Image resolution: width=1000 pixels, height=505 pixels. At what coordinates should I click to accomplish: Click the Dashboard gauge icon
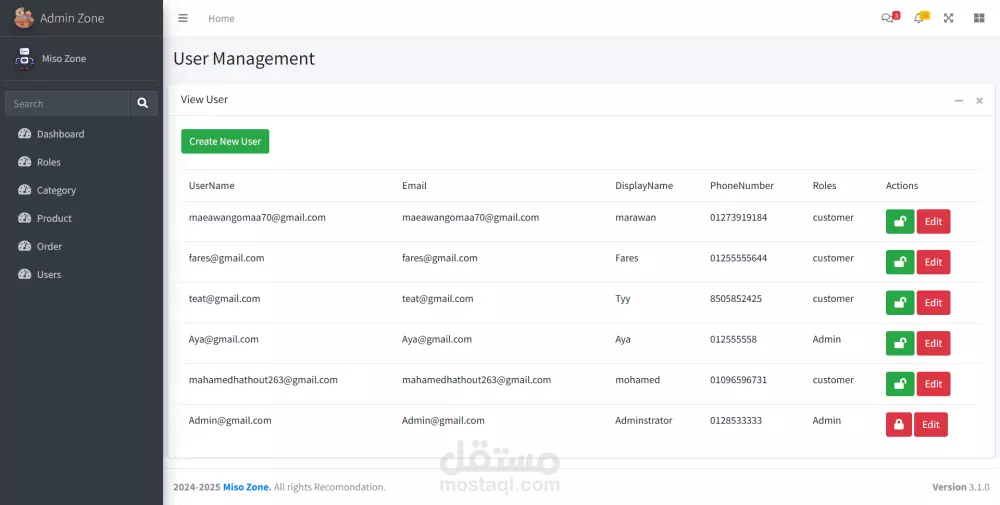tap(24, 134)
